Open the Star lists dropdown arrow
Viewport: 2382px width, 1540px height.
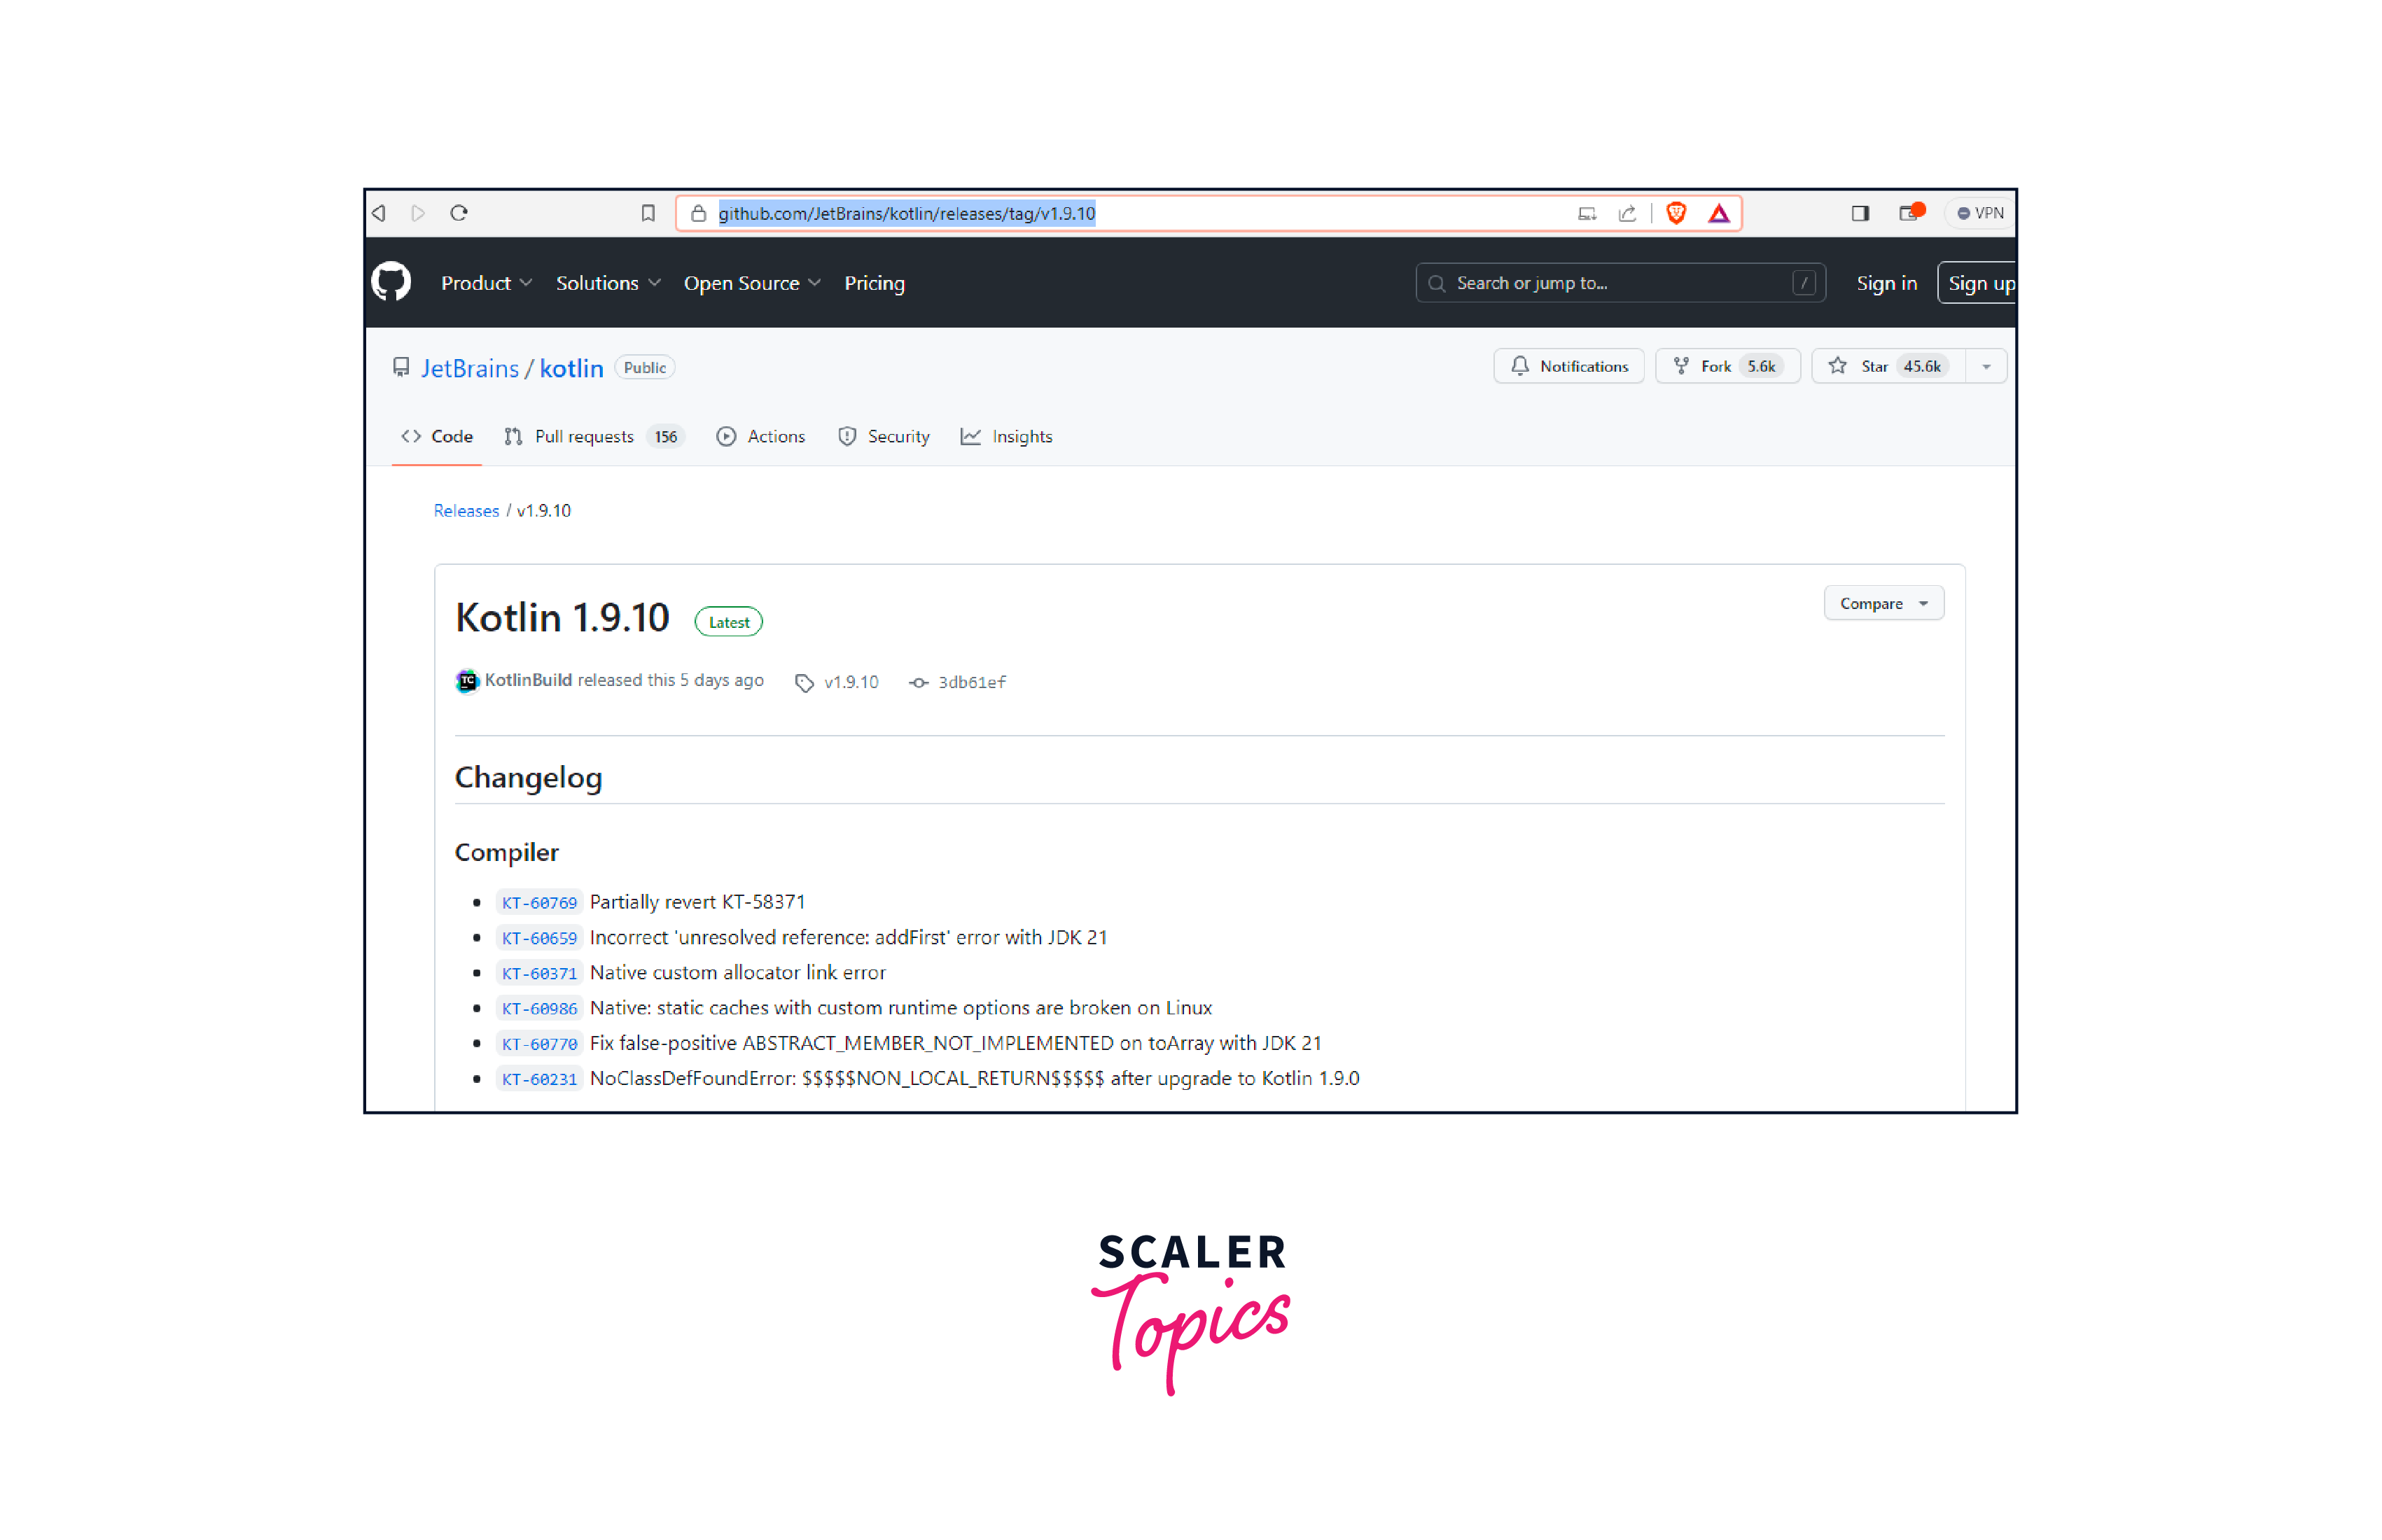[x=1986, y=366]
